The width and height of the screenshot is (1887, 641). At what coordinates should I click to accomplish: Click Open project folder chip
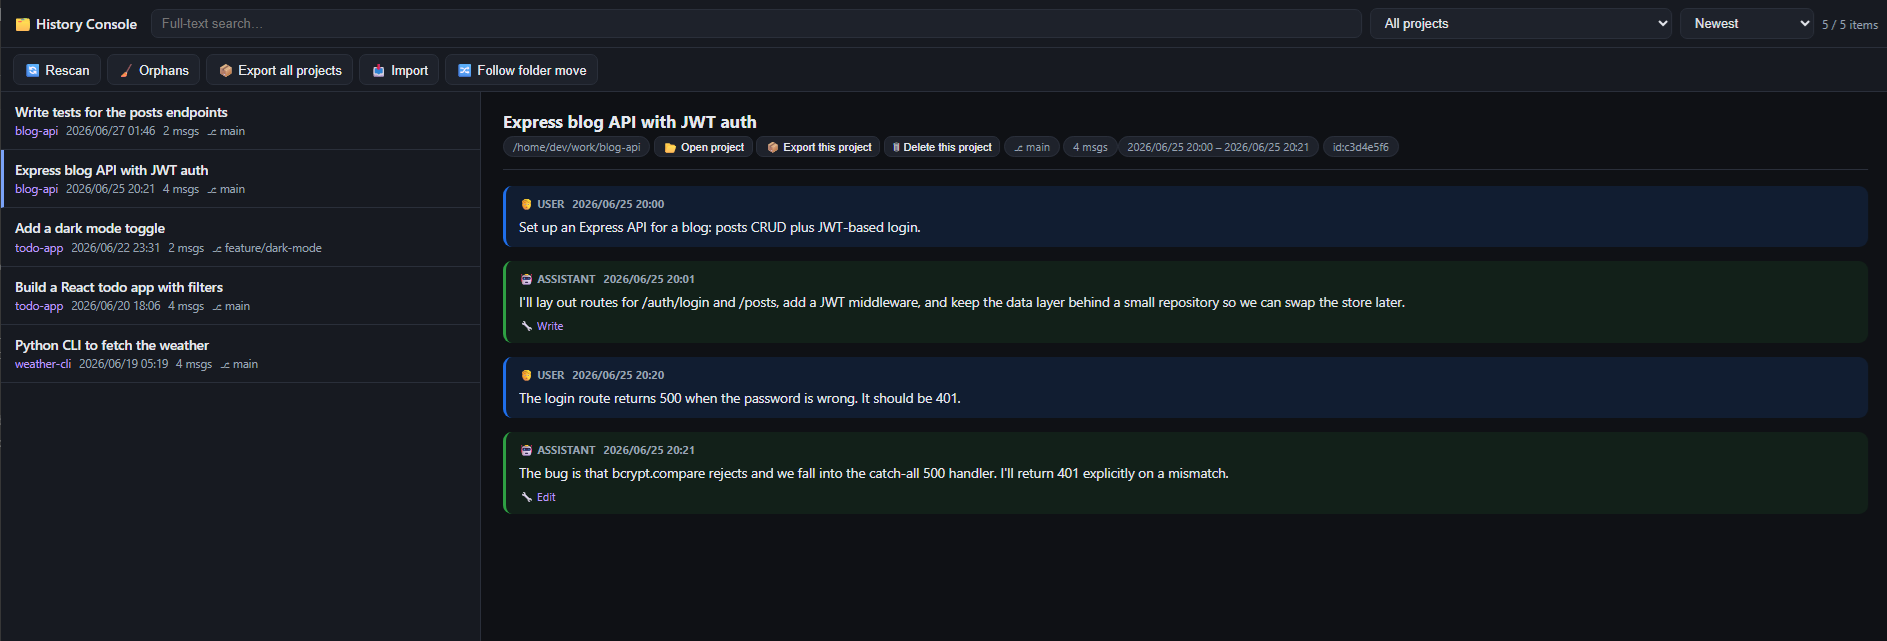[704, 147]
